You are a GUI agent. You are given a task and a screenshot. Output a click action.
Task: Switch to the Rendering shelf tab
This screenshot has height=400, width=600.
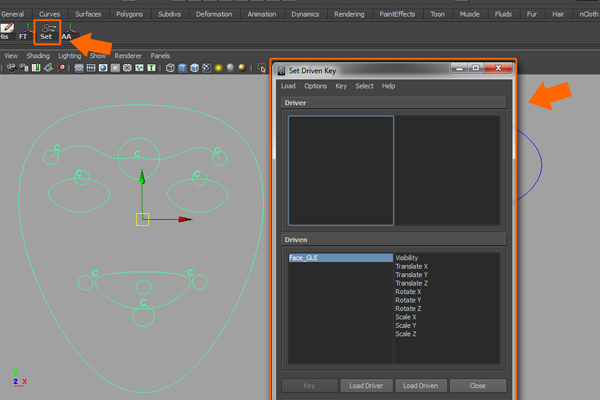(x=349, y=14)
